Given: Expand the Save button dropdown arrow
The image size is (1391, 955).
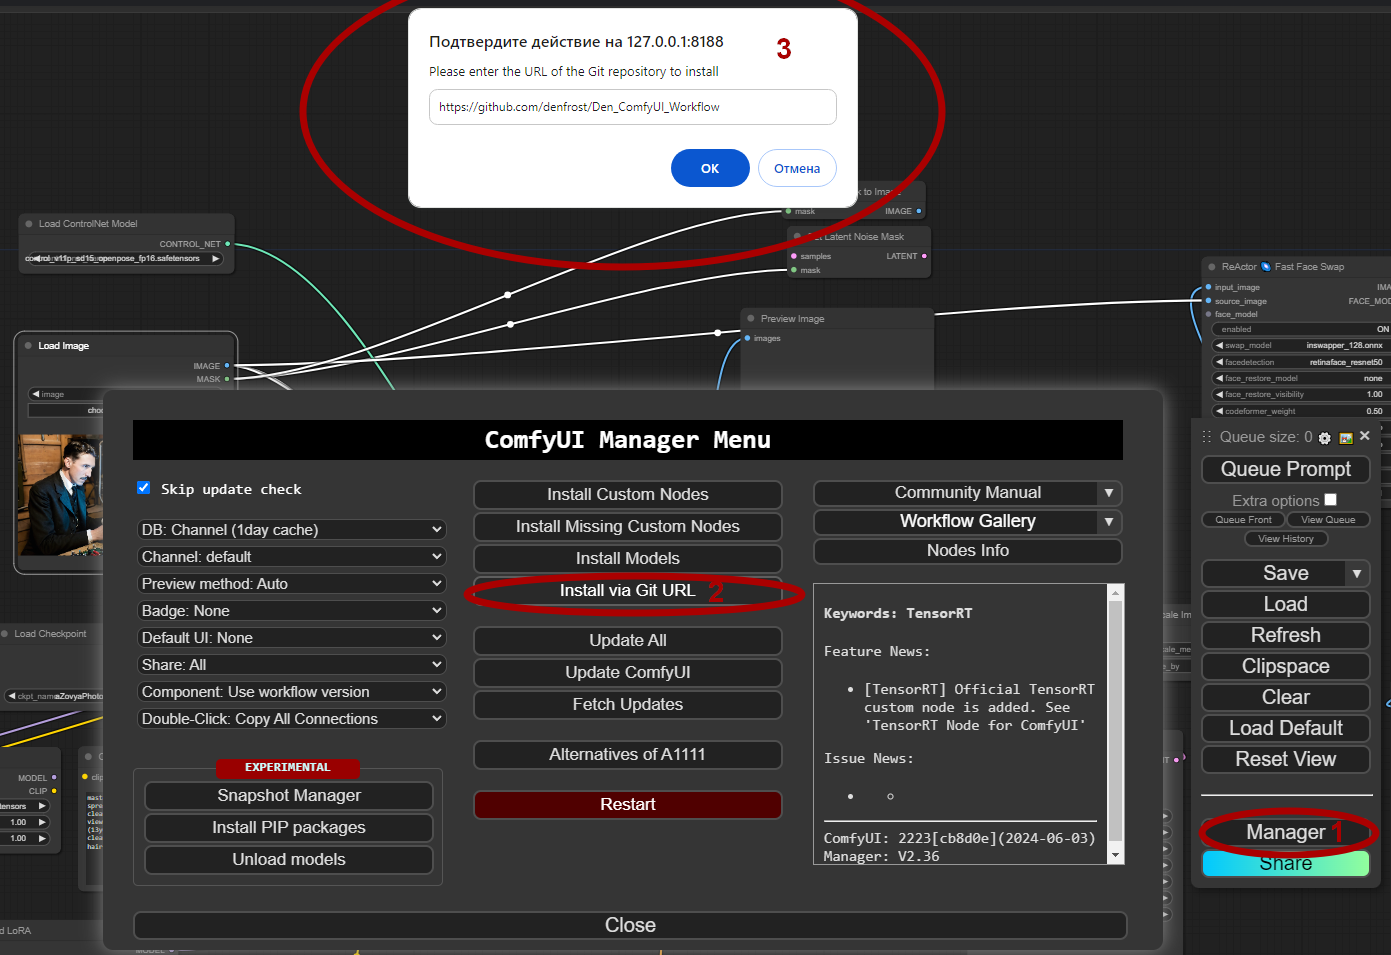Looking at the screenshot, I should (x=1357, y=574).
